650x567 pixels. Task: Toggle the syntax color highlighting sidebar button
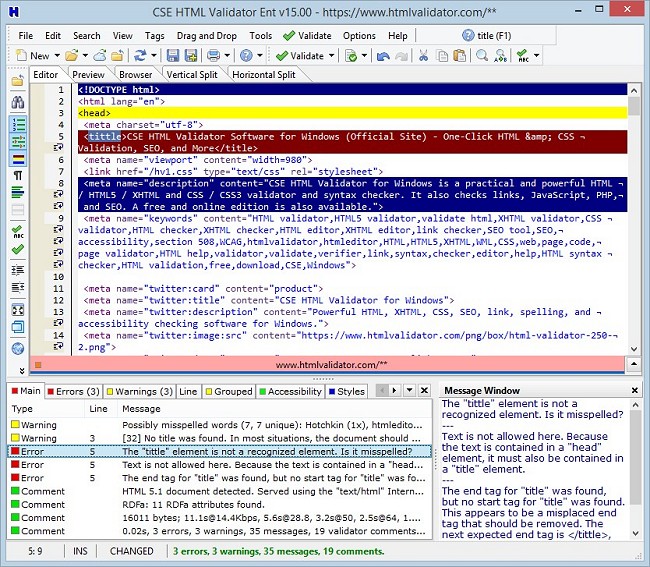tap(17, 159)
